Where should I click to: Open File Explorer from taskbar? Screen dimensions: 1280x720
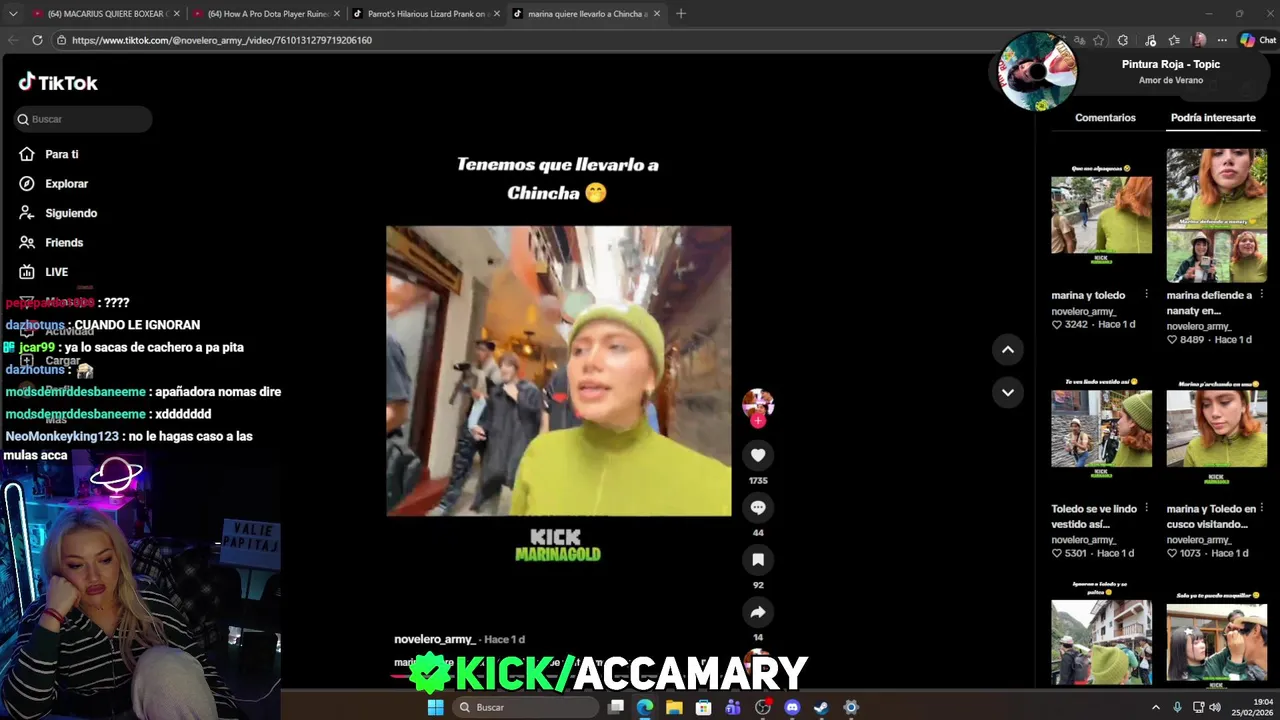click(674, 707)
